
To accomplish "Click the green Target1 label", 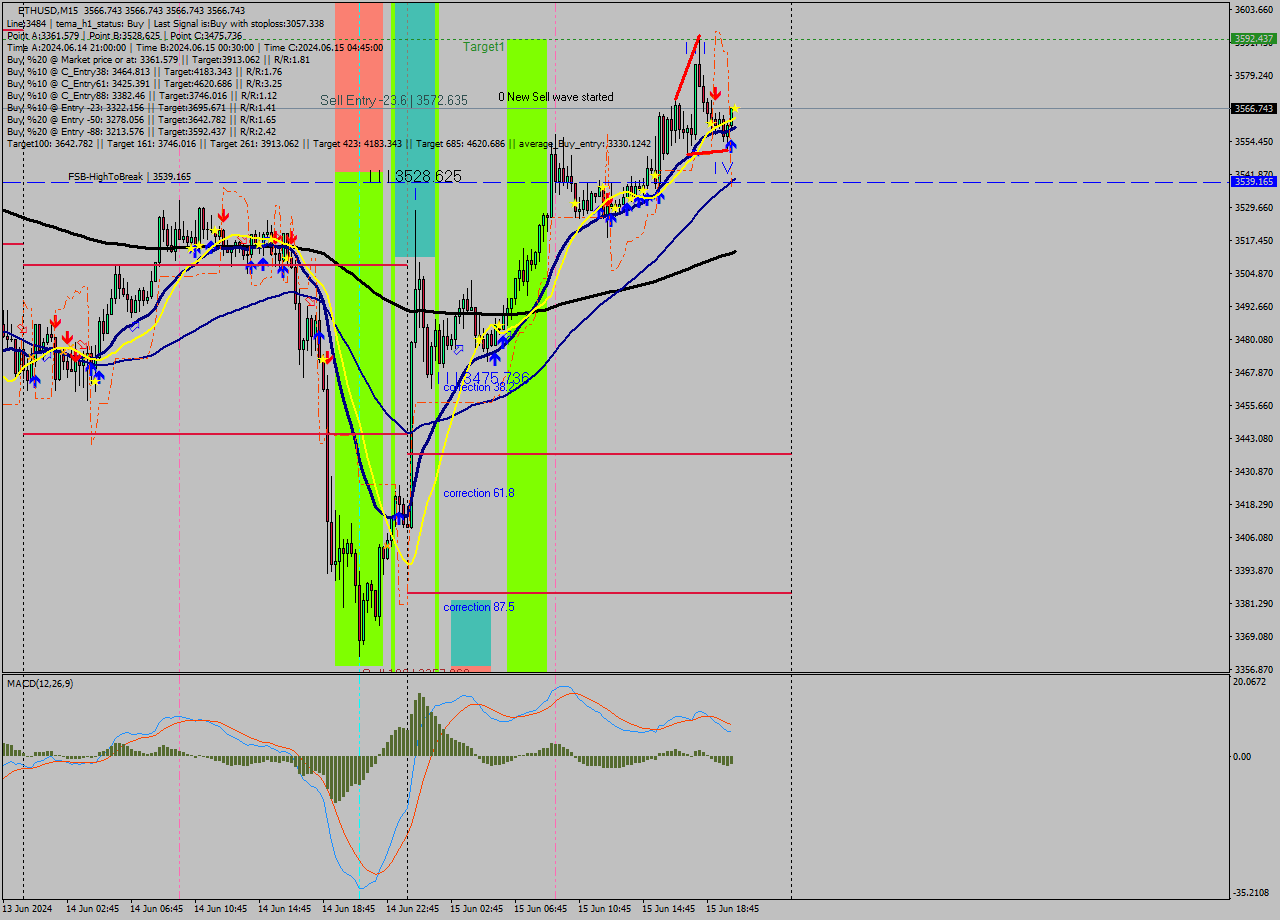I will tap(484, 46).
